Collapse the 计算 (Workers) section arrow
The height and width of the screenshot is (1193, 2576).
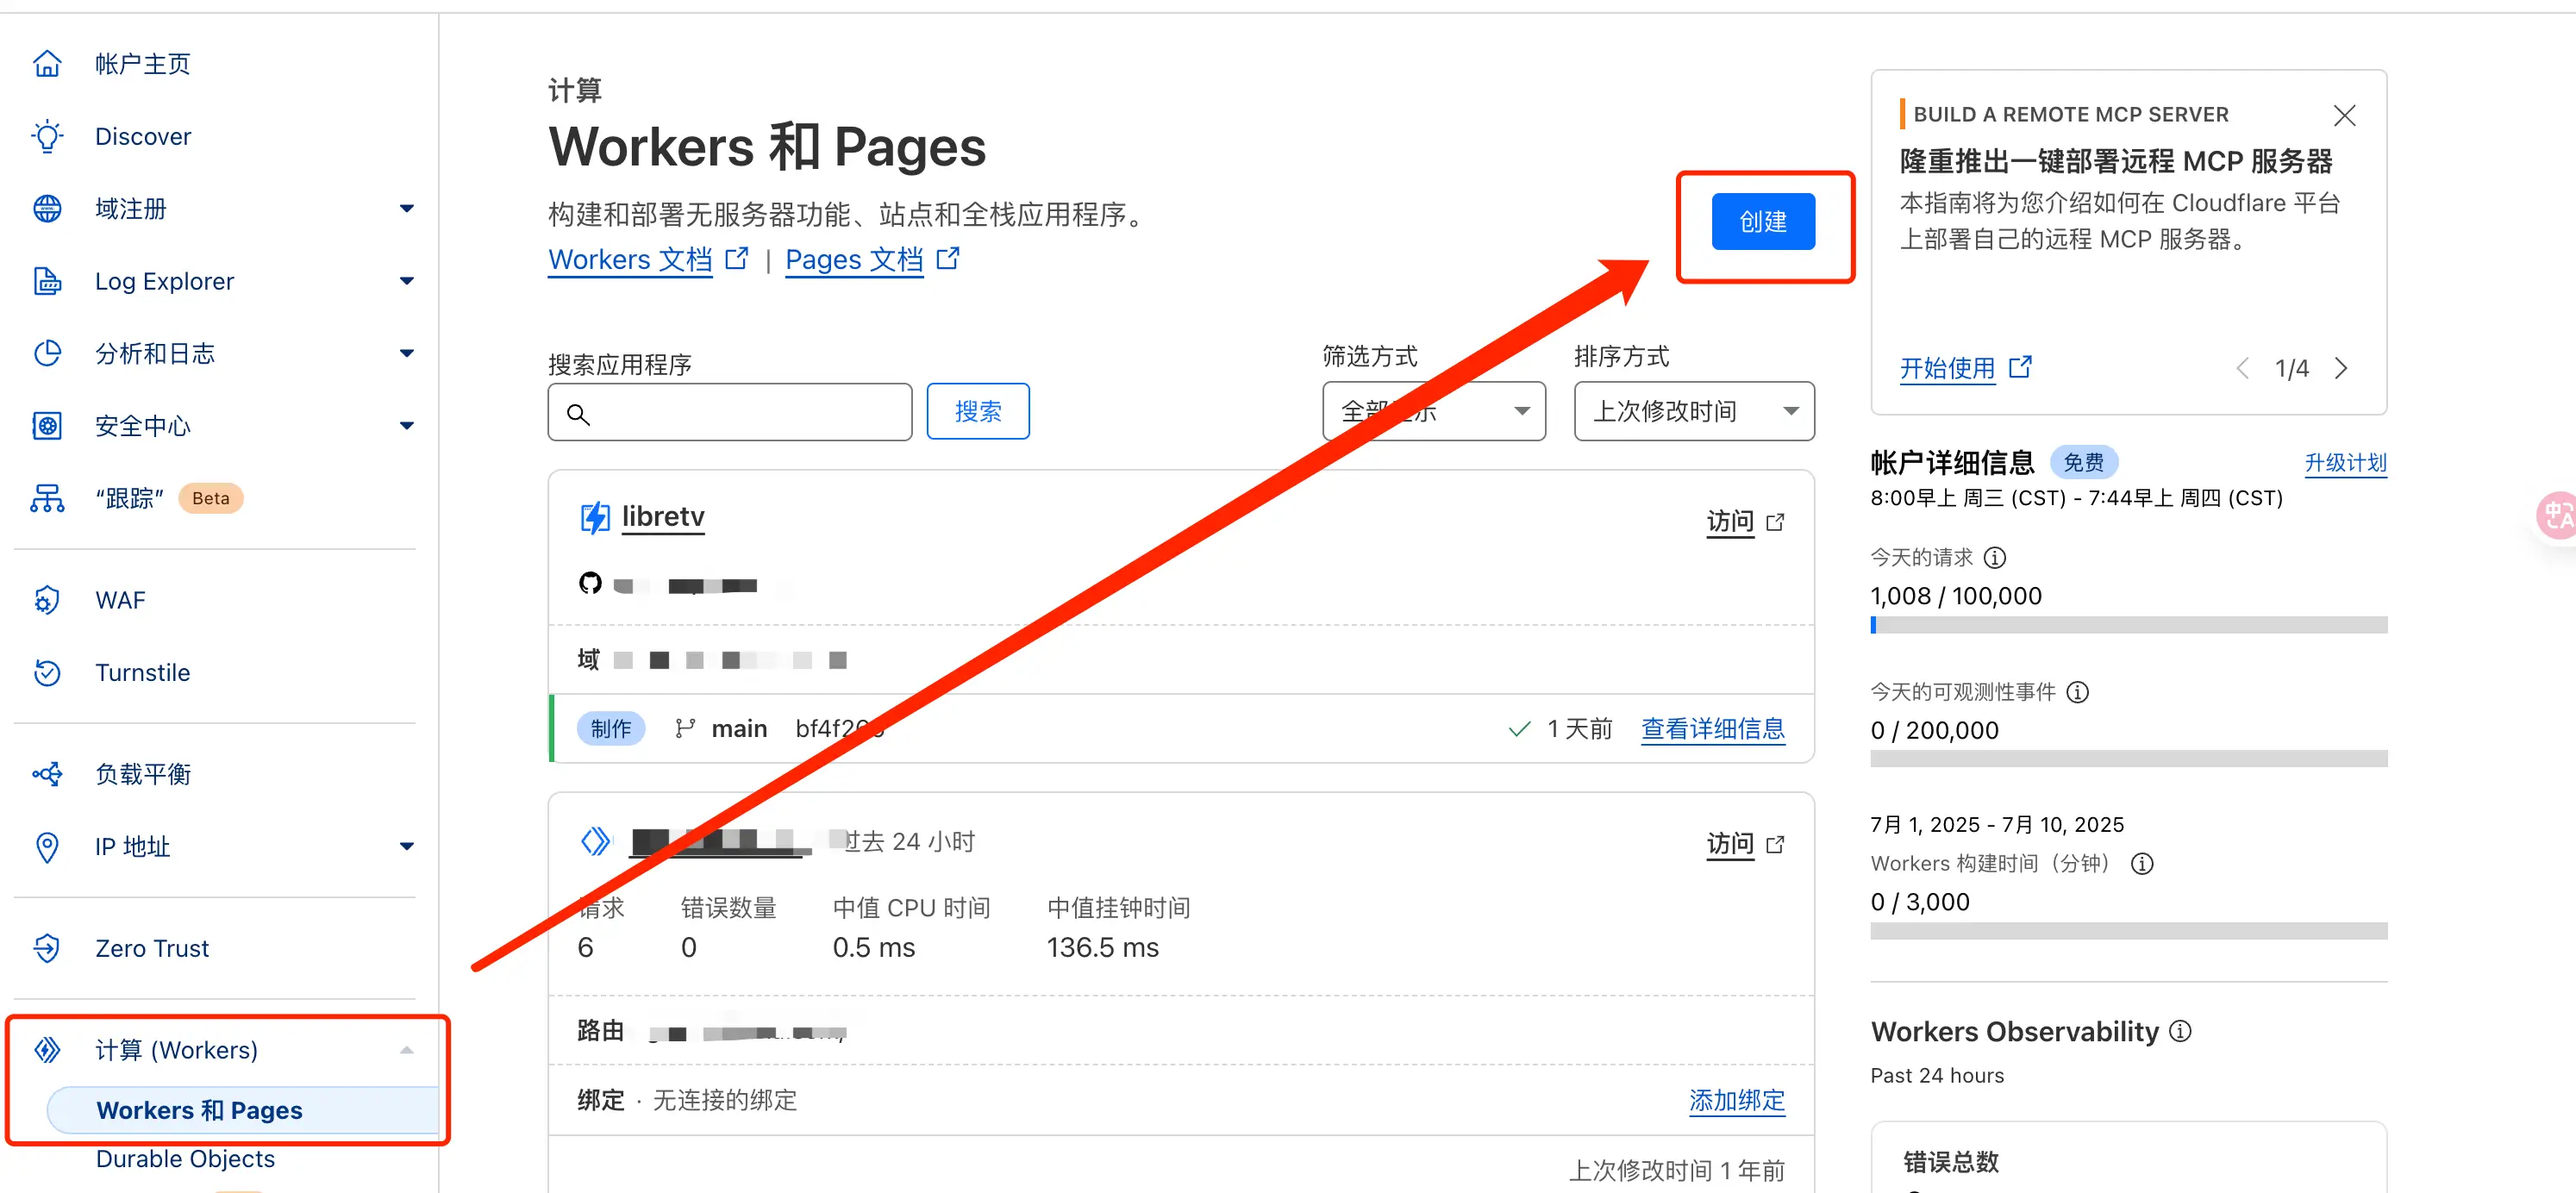(406, 1050)
